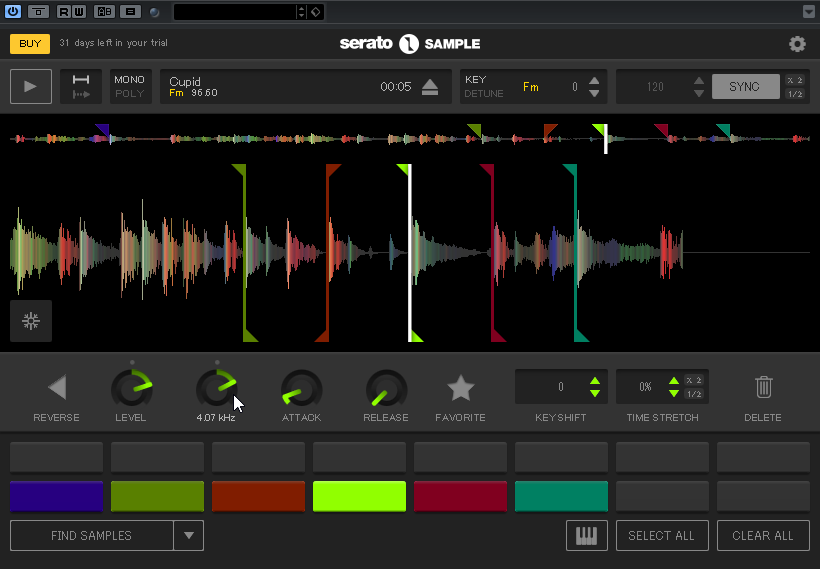Viewport: 820px width, 569px height.
Task: Click the SELECT ALL button
Action: 662,536
